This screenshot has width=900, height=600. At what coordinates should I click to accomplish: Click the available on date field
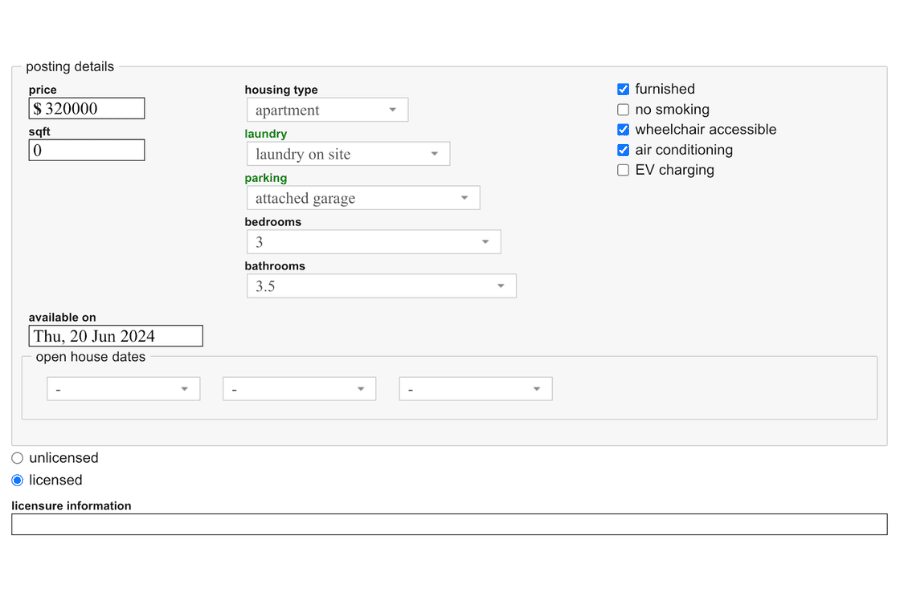[x=115, y=336]
